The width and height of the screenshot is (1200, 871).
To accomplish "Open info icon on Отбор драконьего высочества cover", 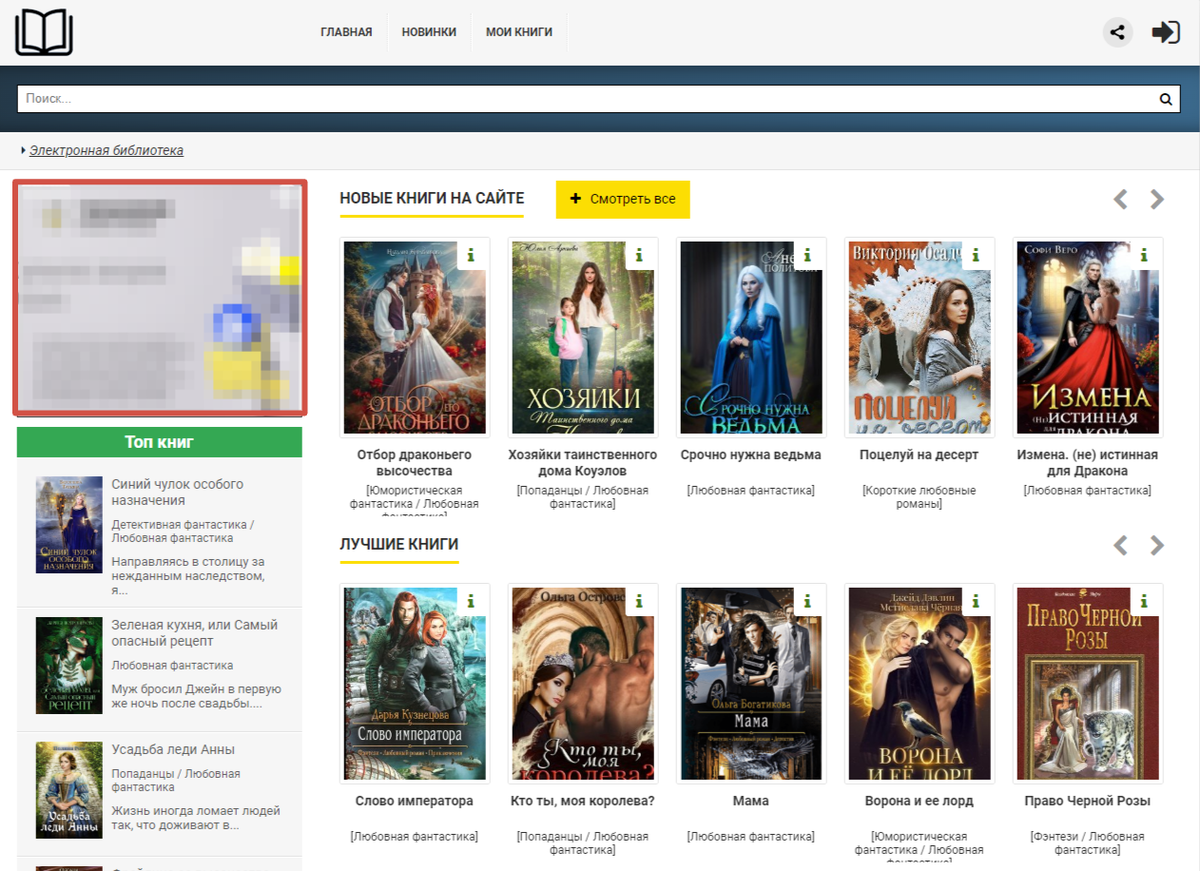I will coord(471,255).
